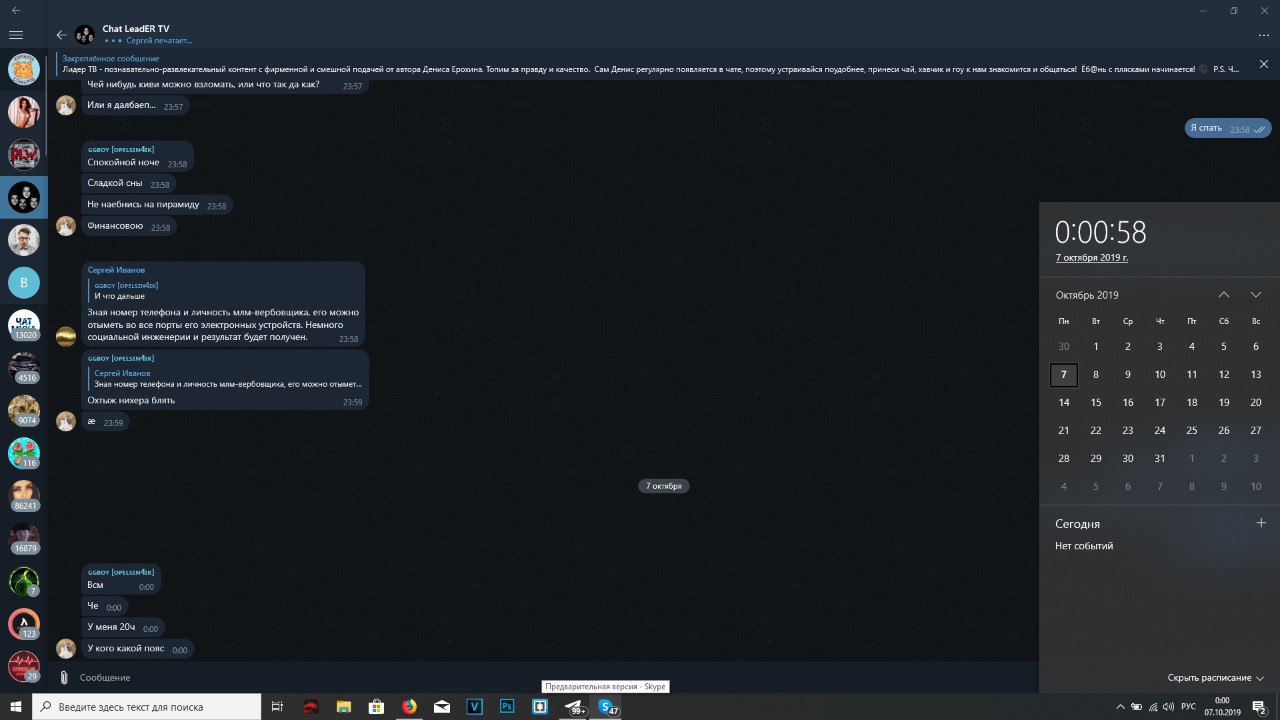Add a new event with plus icon
This screenshot has height=720, width=1280.
[x=1261, y=523]
